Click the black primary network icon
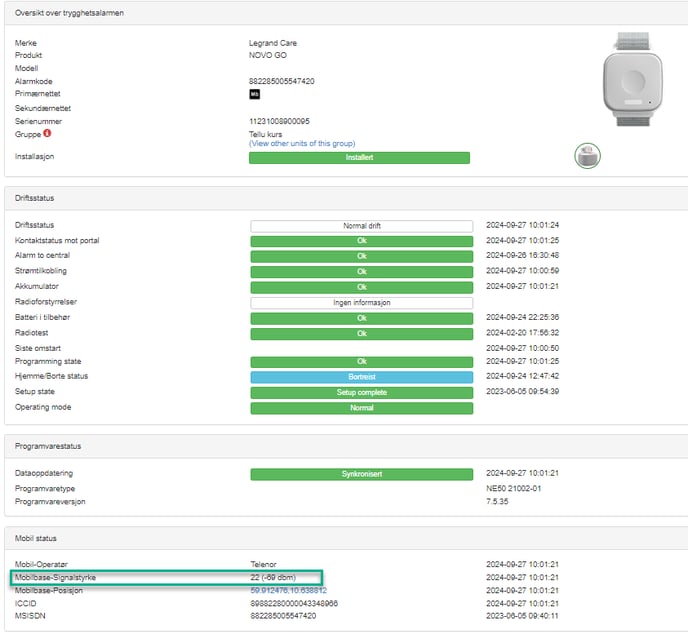The width and height of the screenshot is (688, 634). 254,94
